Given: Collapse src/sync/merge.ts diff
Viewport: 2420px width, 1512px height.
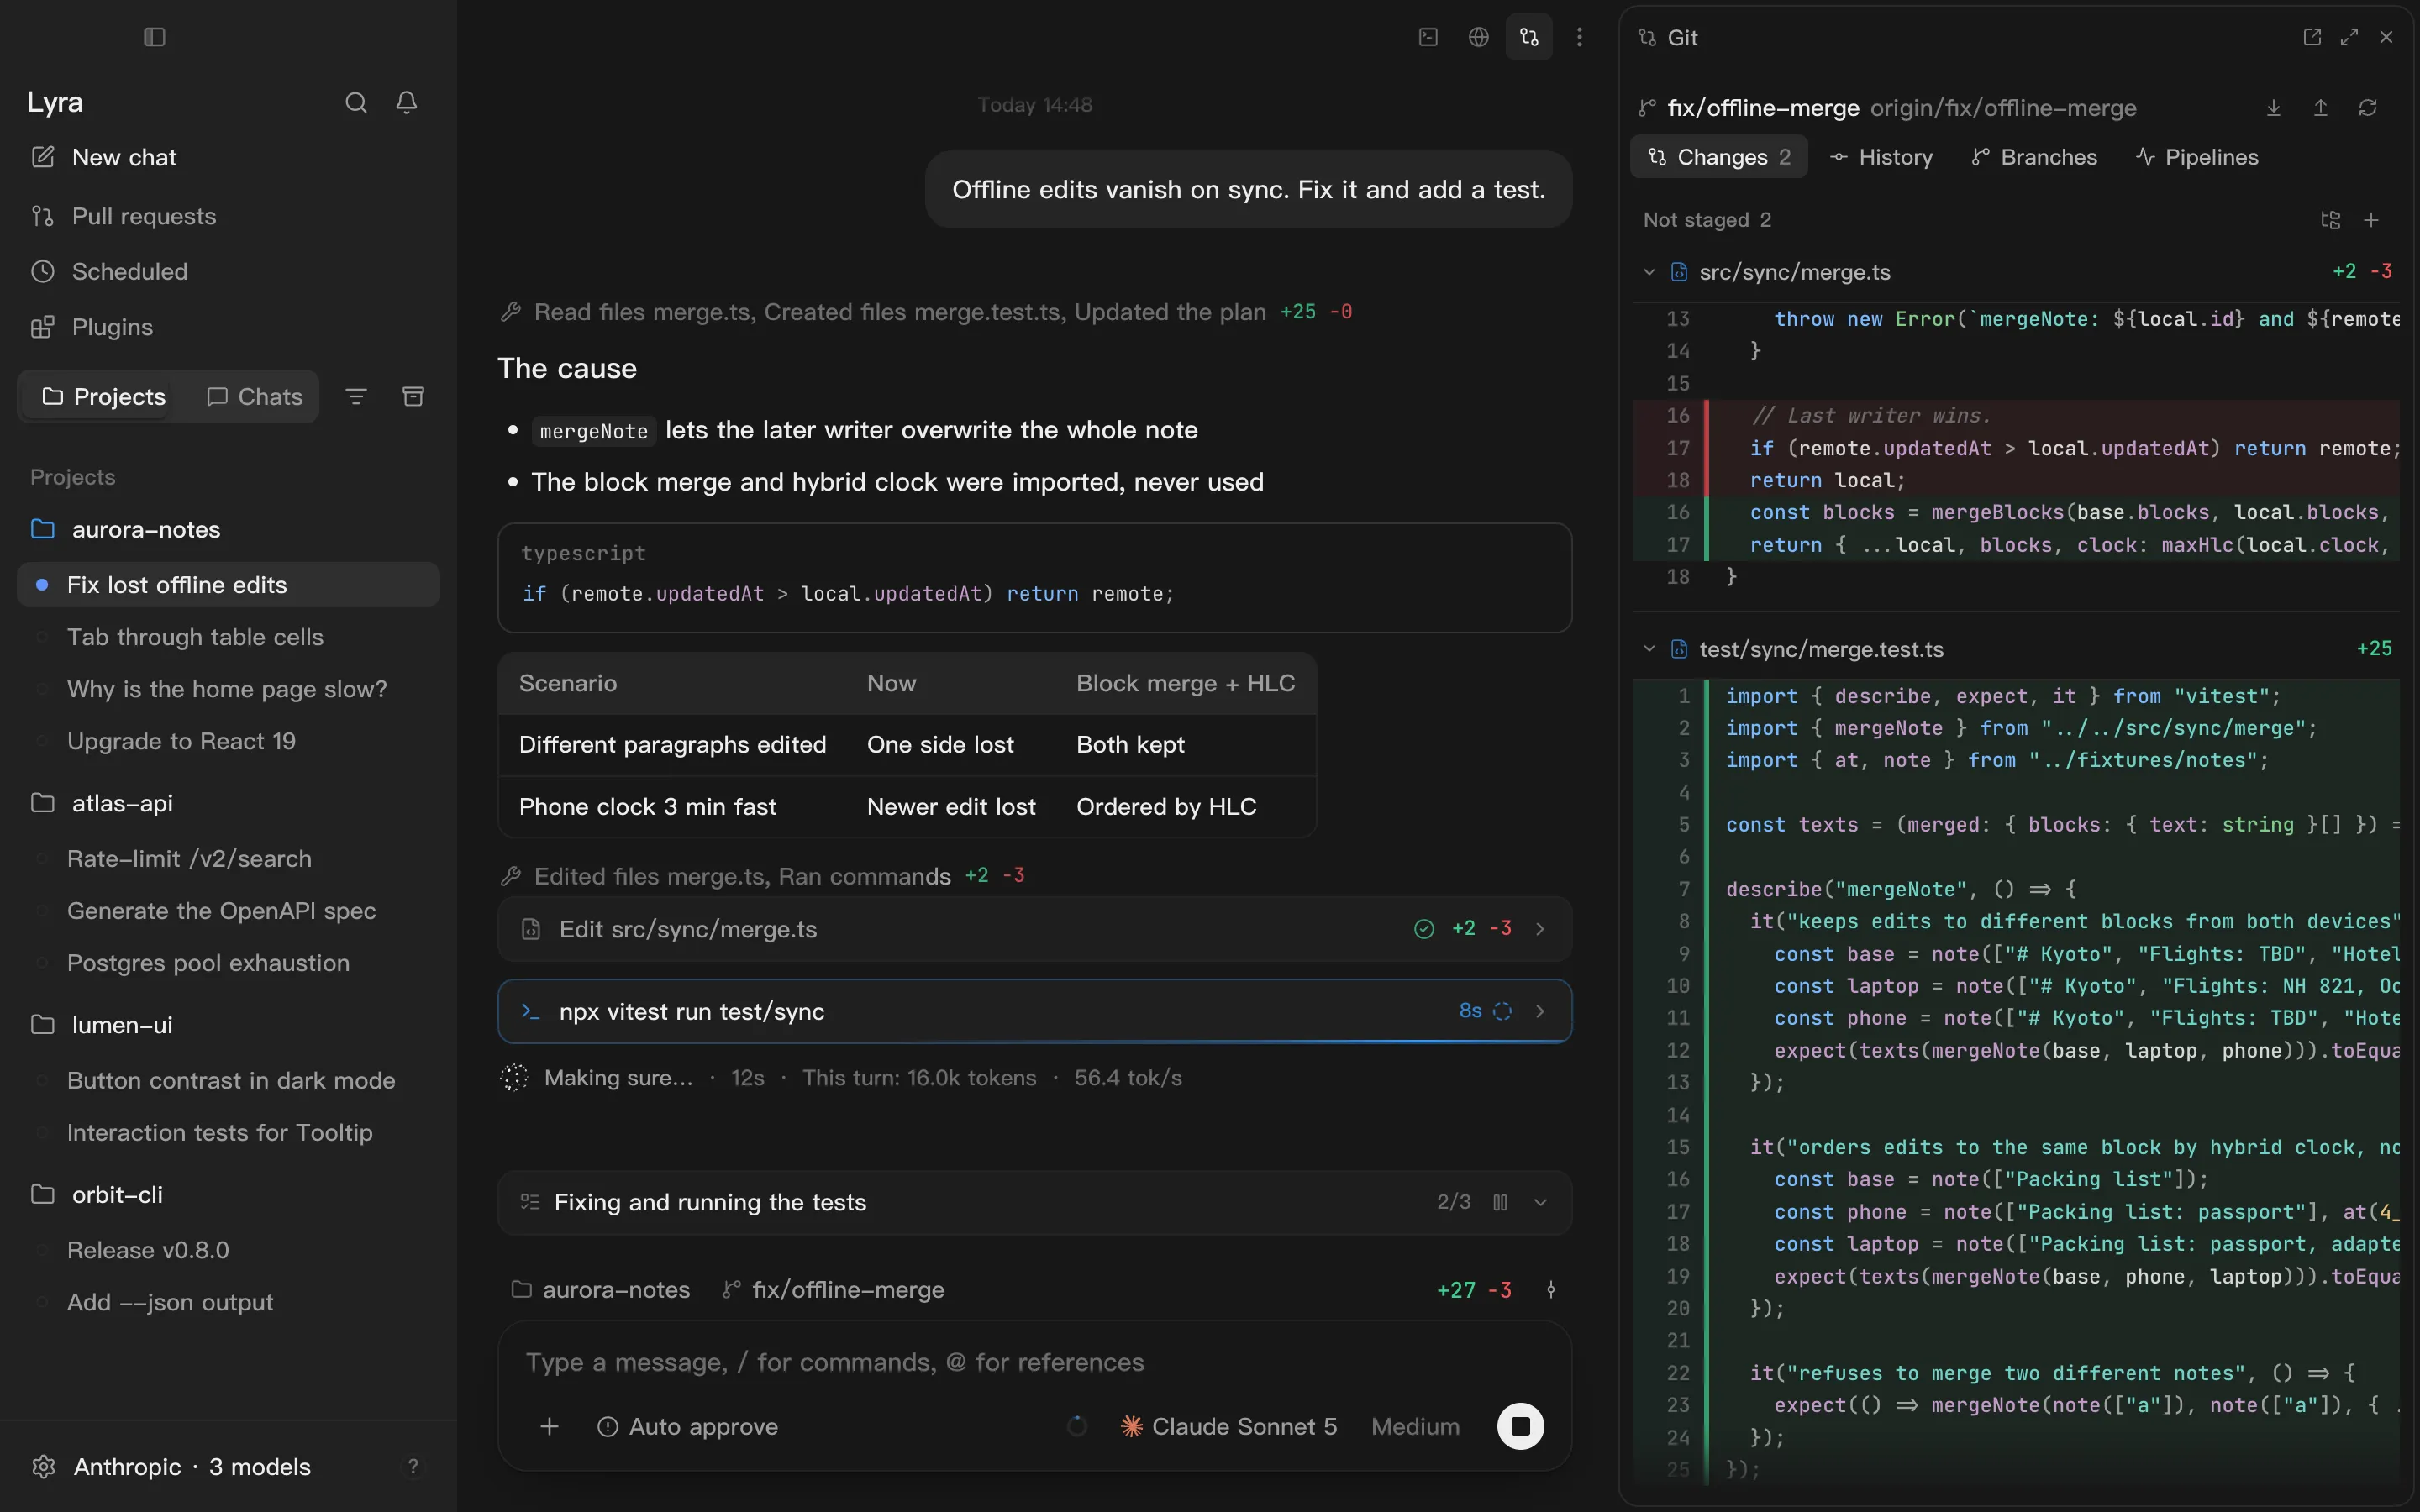Looking at the screenshot, I should pyautogui.click(x=1649, y=272).
